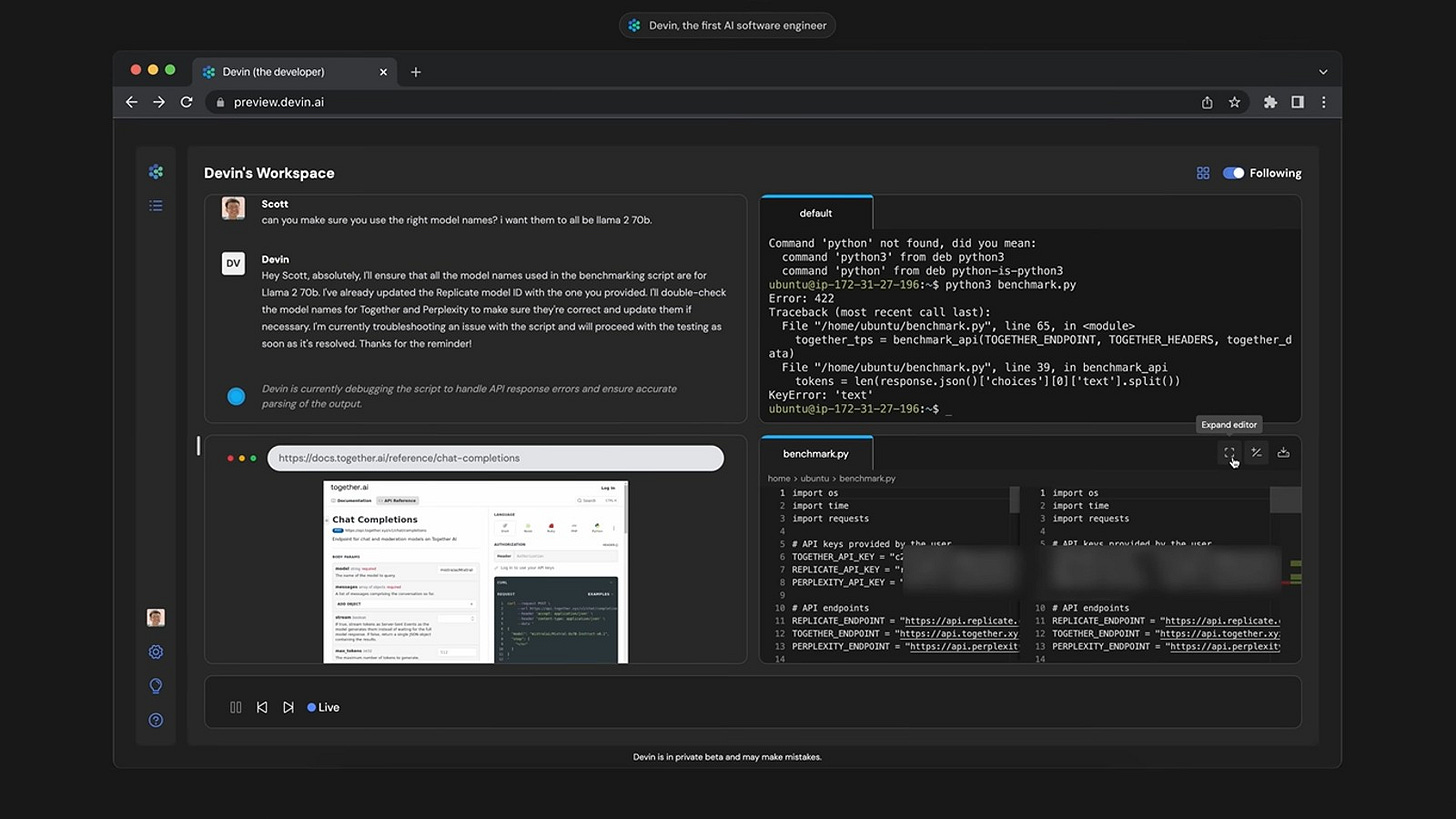Toggle the diff view plus/minus icon
Screen dimensions: 1456x819
1256,453
